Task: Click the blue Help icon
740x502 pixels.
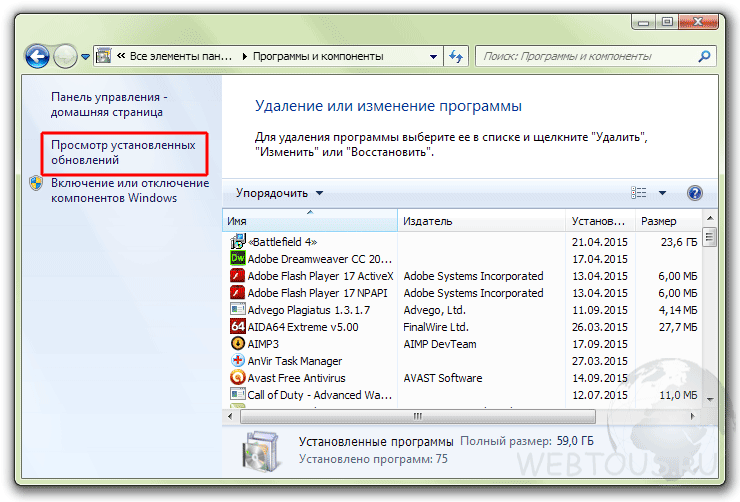Action: coord(695,192)
